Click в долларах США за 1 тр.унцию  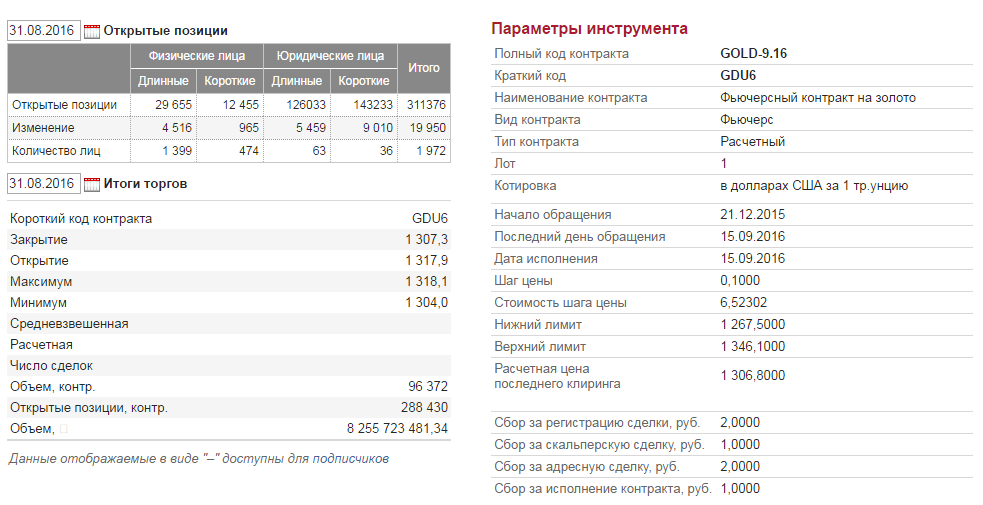coord(814,186)
